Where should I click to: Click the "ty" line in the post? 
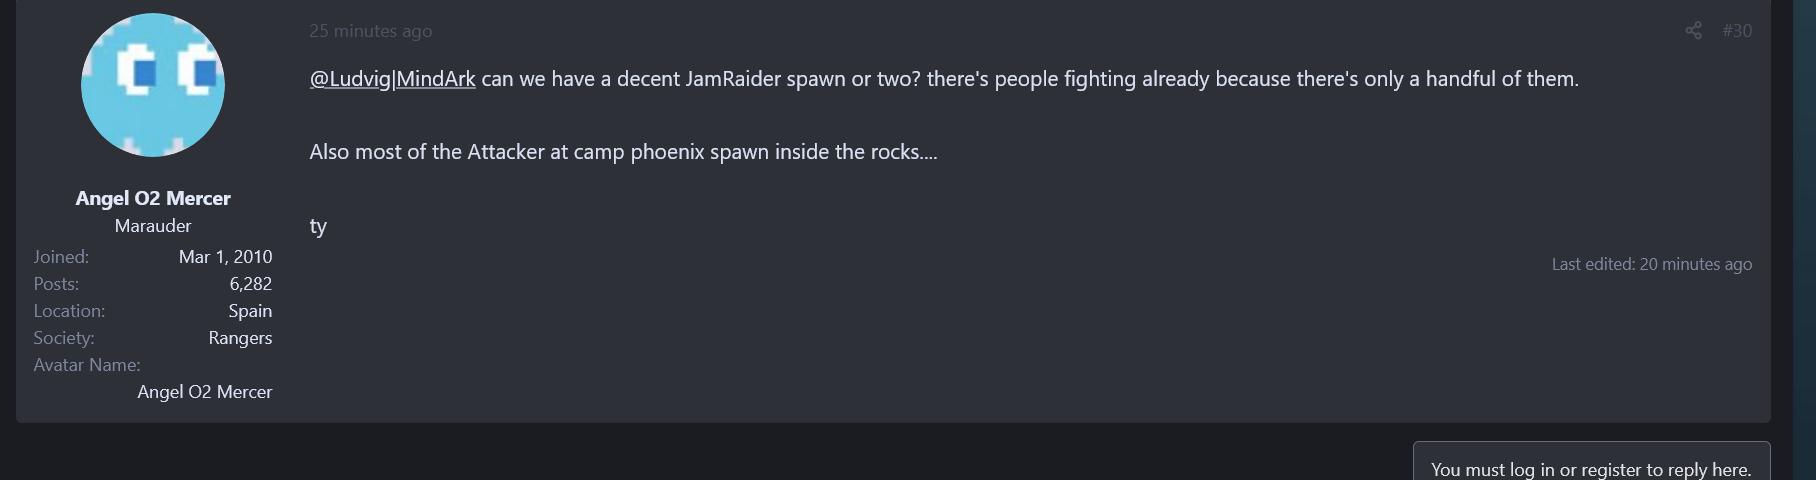pyautogui.click(x=318, y=226)
